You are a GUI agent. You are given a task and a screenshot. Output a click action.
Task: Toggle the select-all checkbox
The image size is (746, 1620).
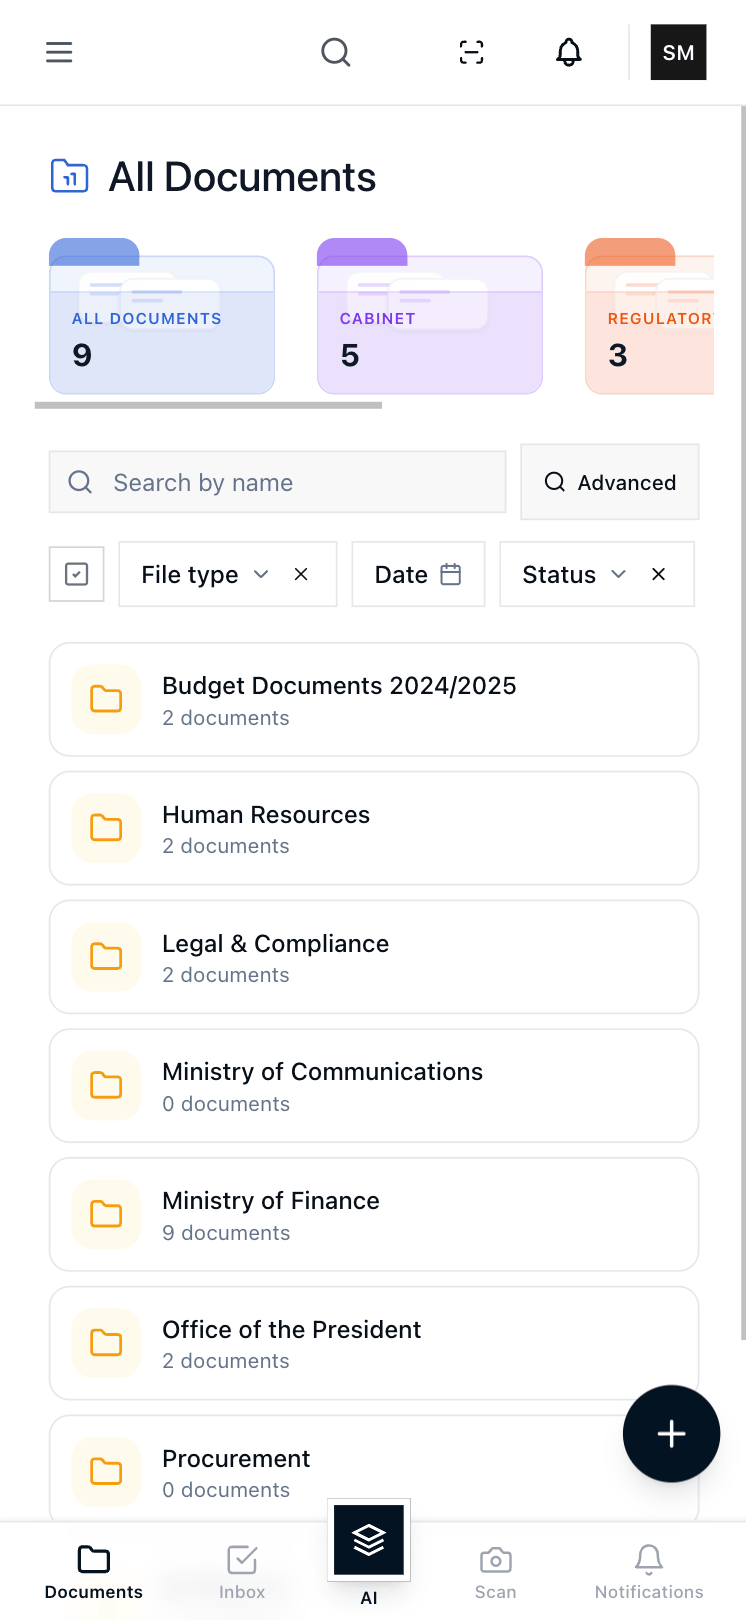point(77,574)
